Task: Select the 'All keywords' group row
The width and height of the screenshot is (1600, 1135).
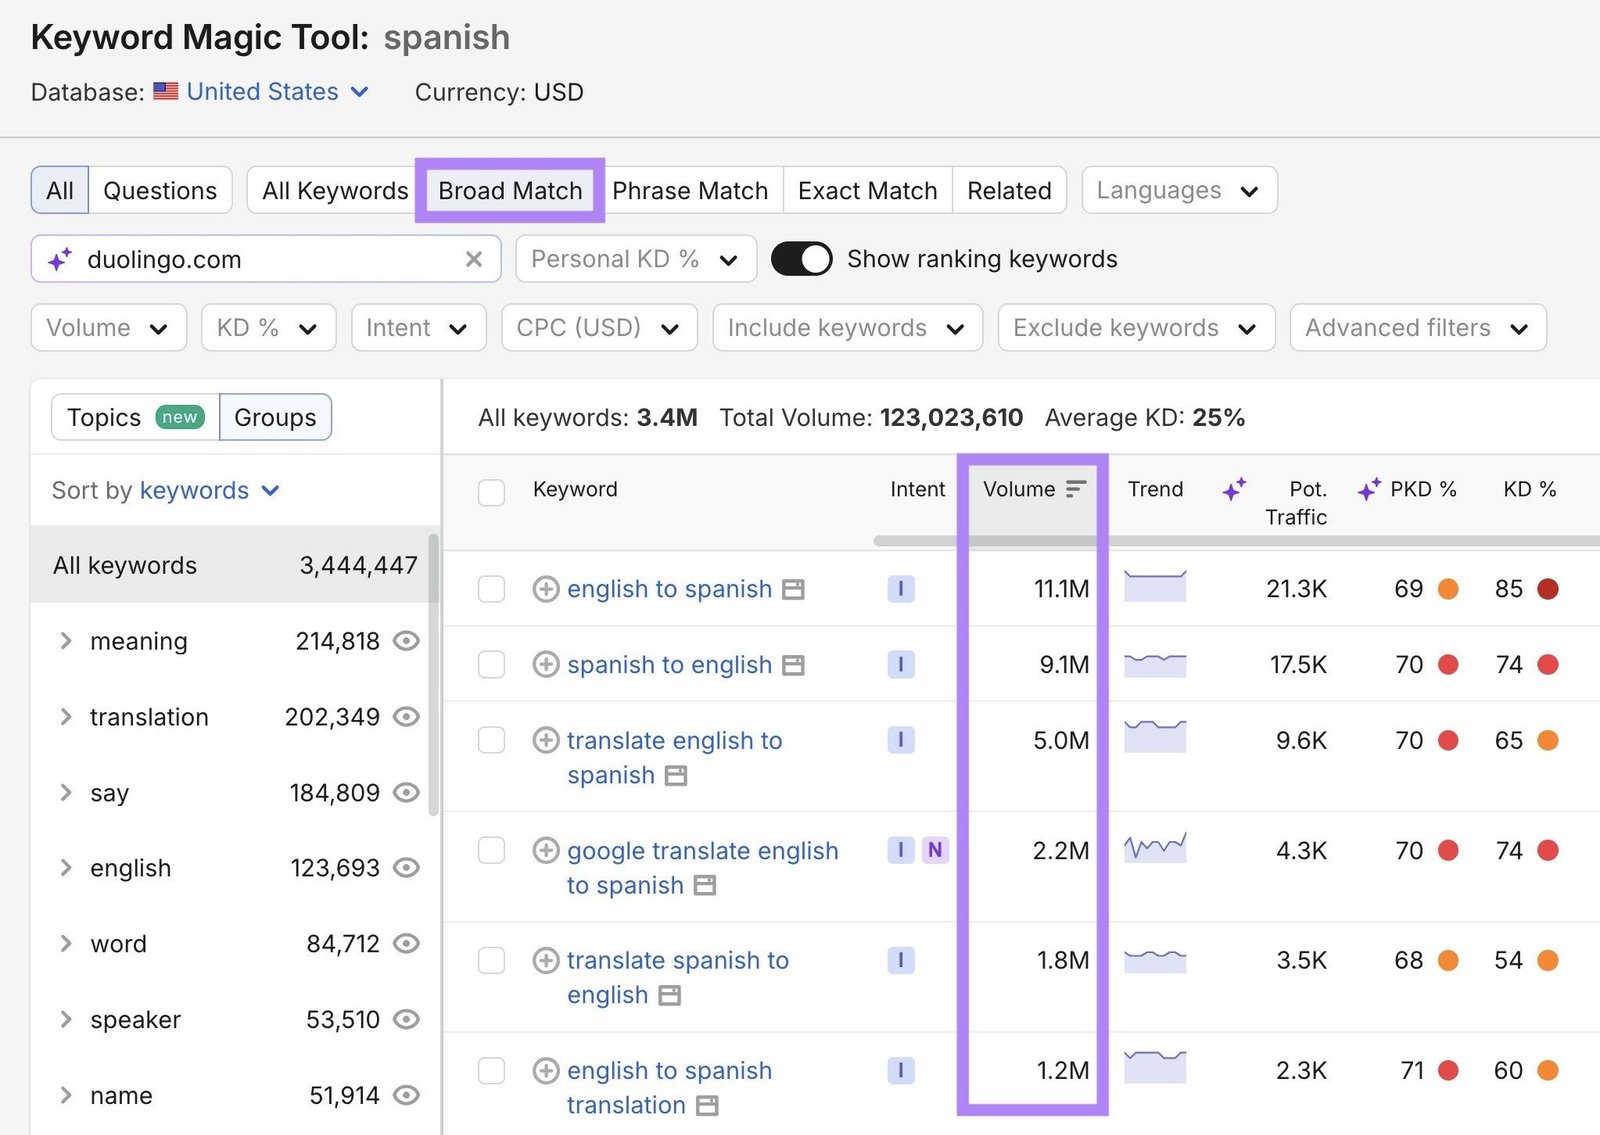Action: click(234, 565)
